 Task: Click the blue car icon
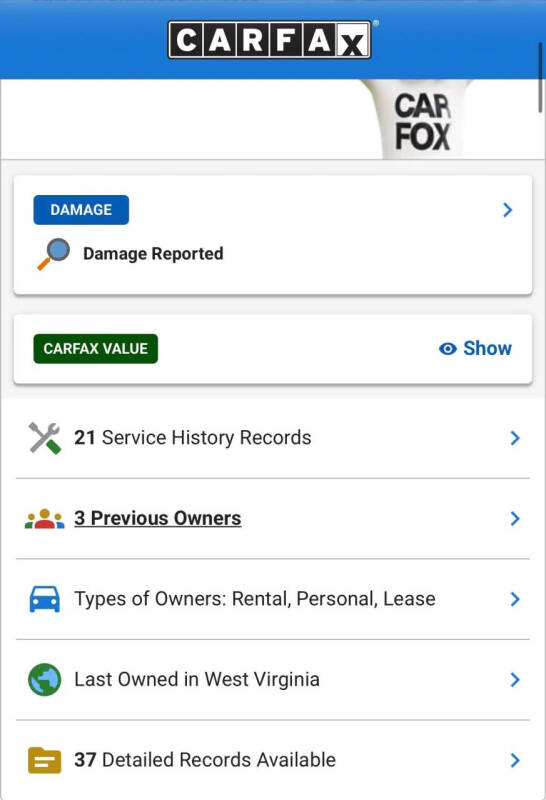click(x=44, y=599)
